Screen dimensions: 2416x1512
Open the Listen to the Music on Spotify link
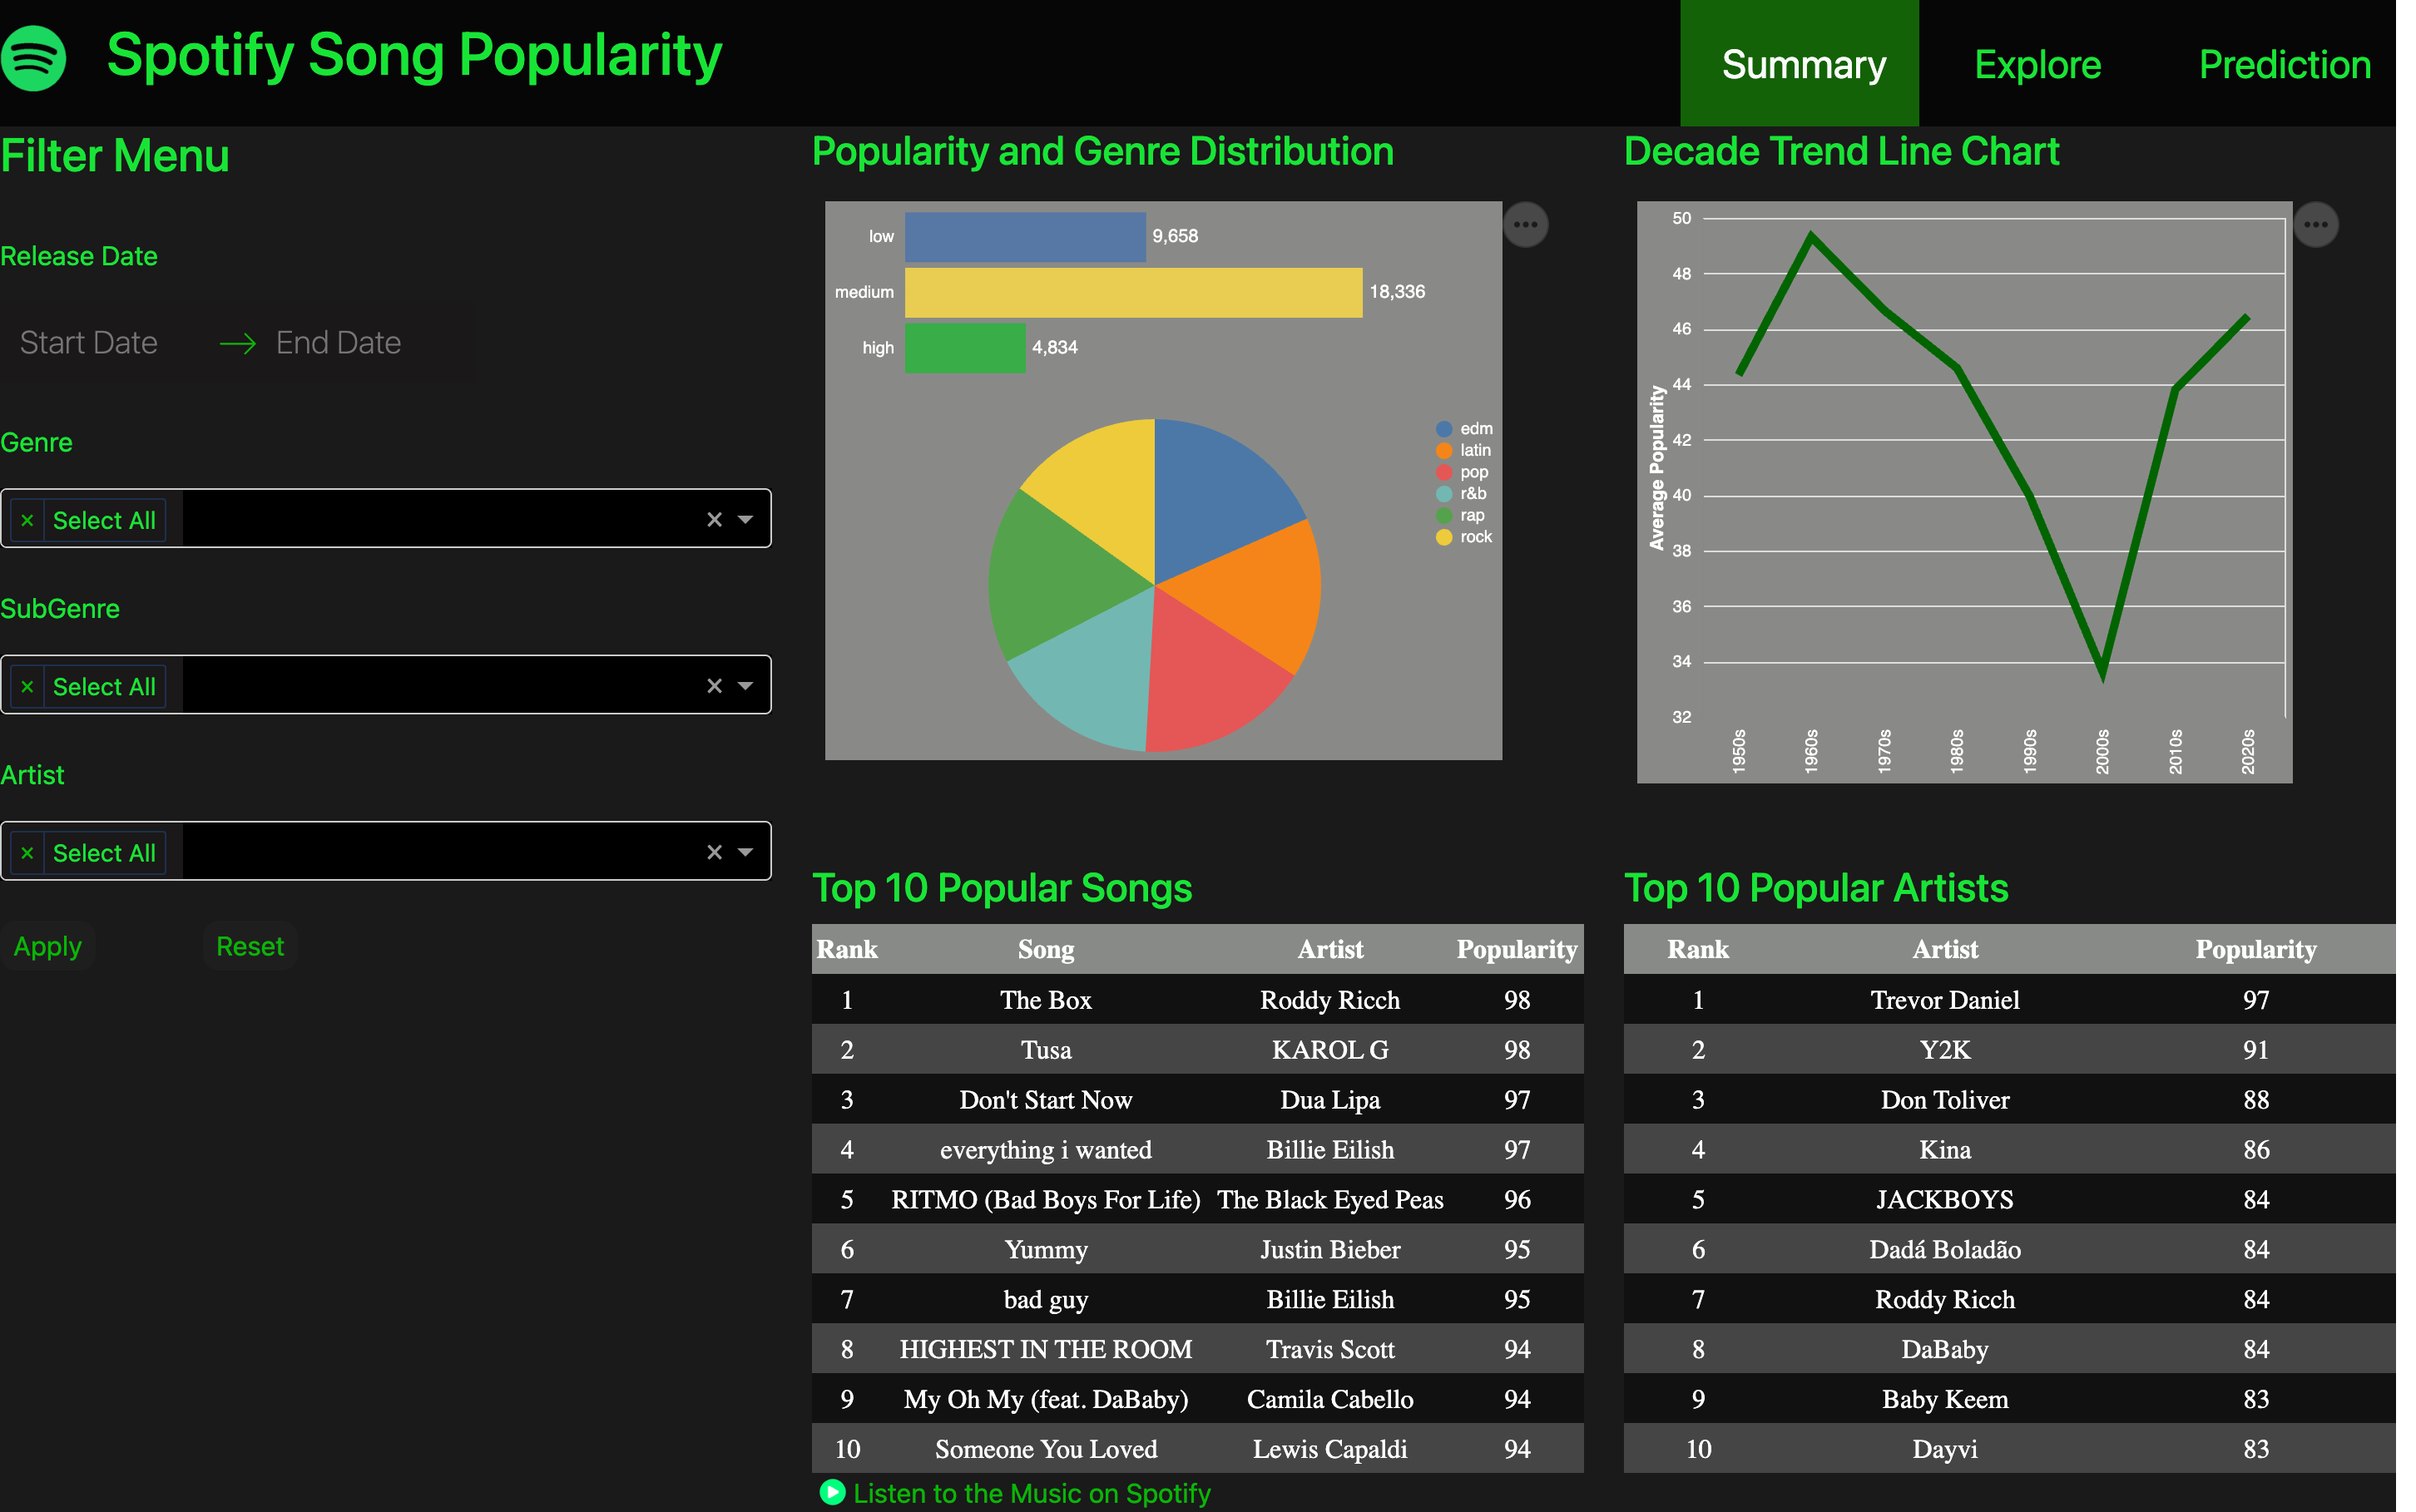1031,1493
